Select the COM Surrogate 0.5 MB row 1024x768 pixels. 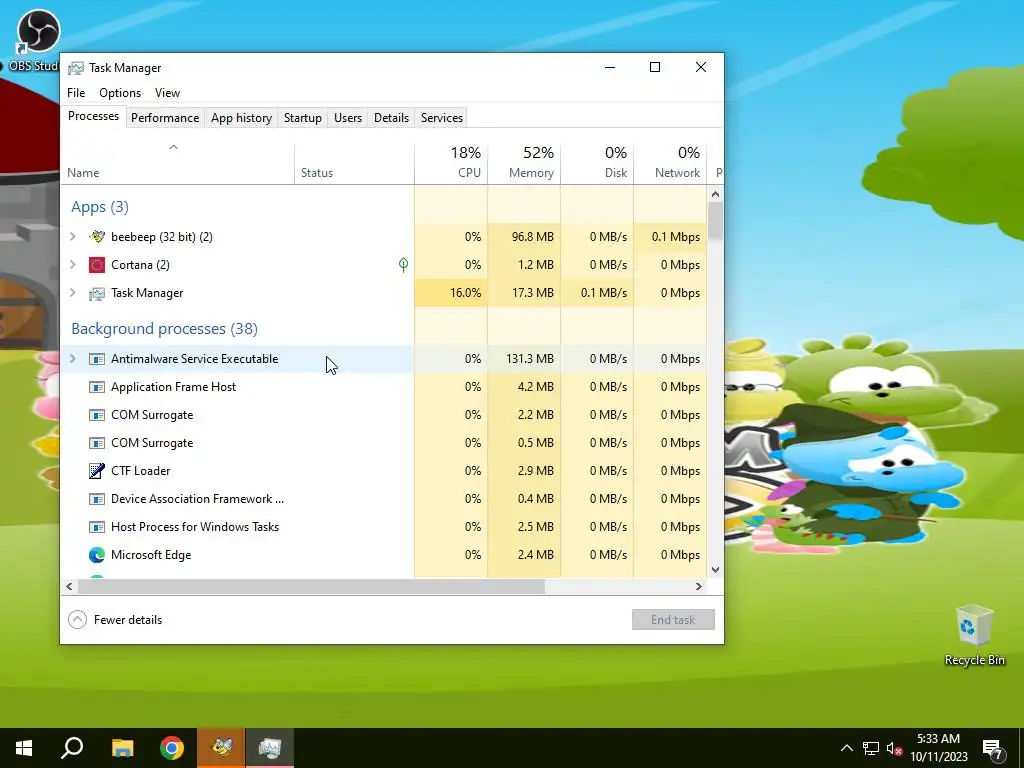(384, 443)
